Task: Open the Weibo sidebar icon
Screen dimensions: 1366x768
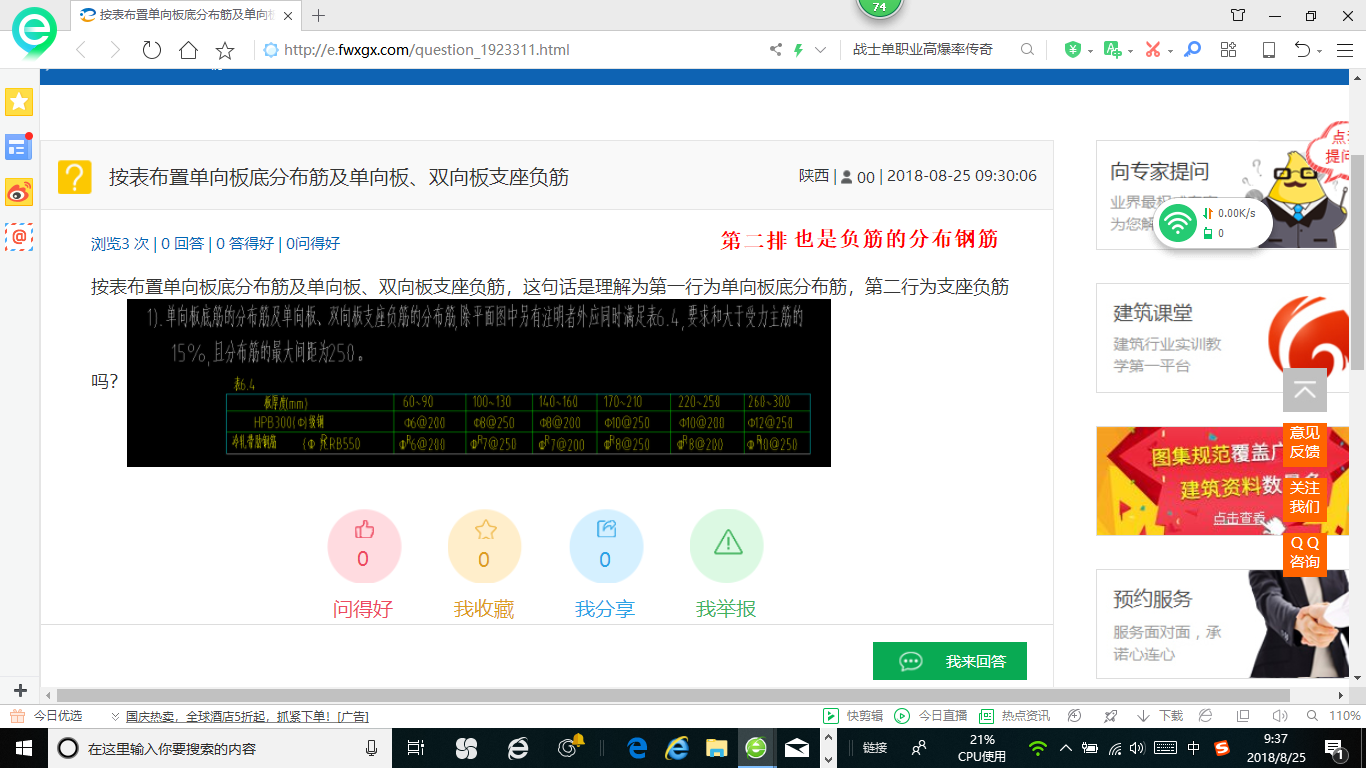Action: [19, 192]
